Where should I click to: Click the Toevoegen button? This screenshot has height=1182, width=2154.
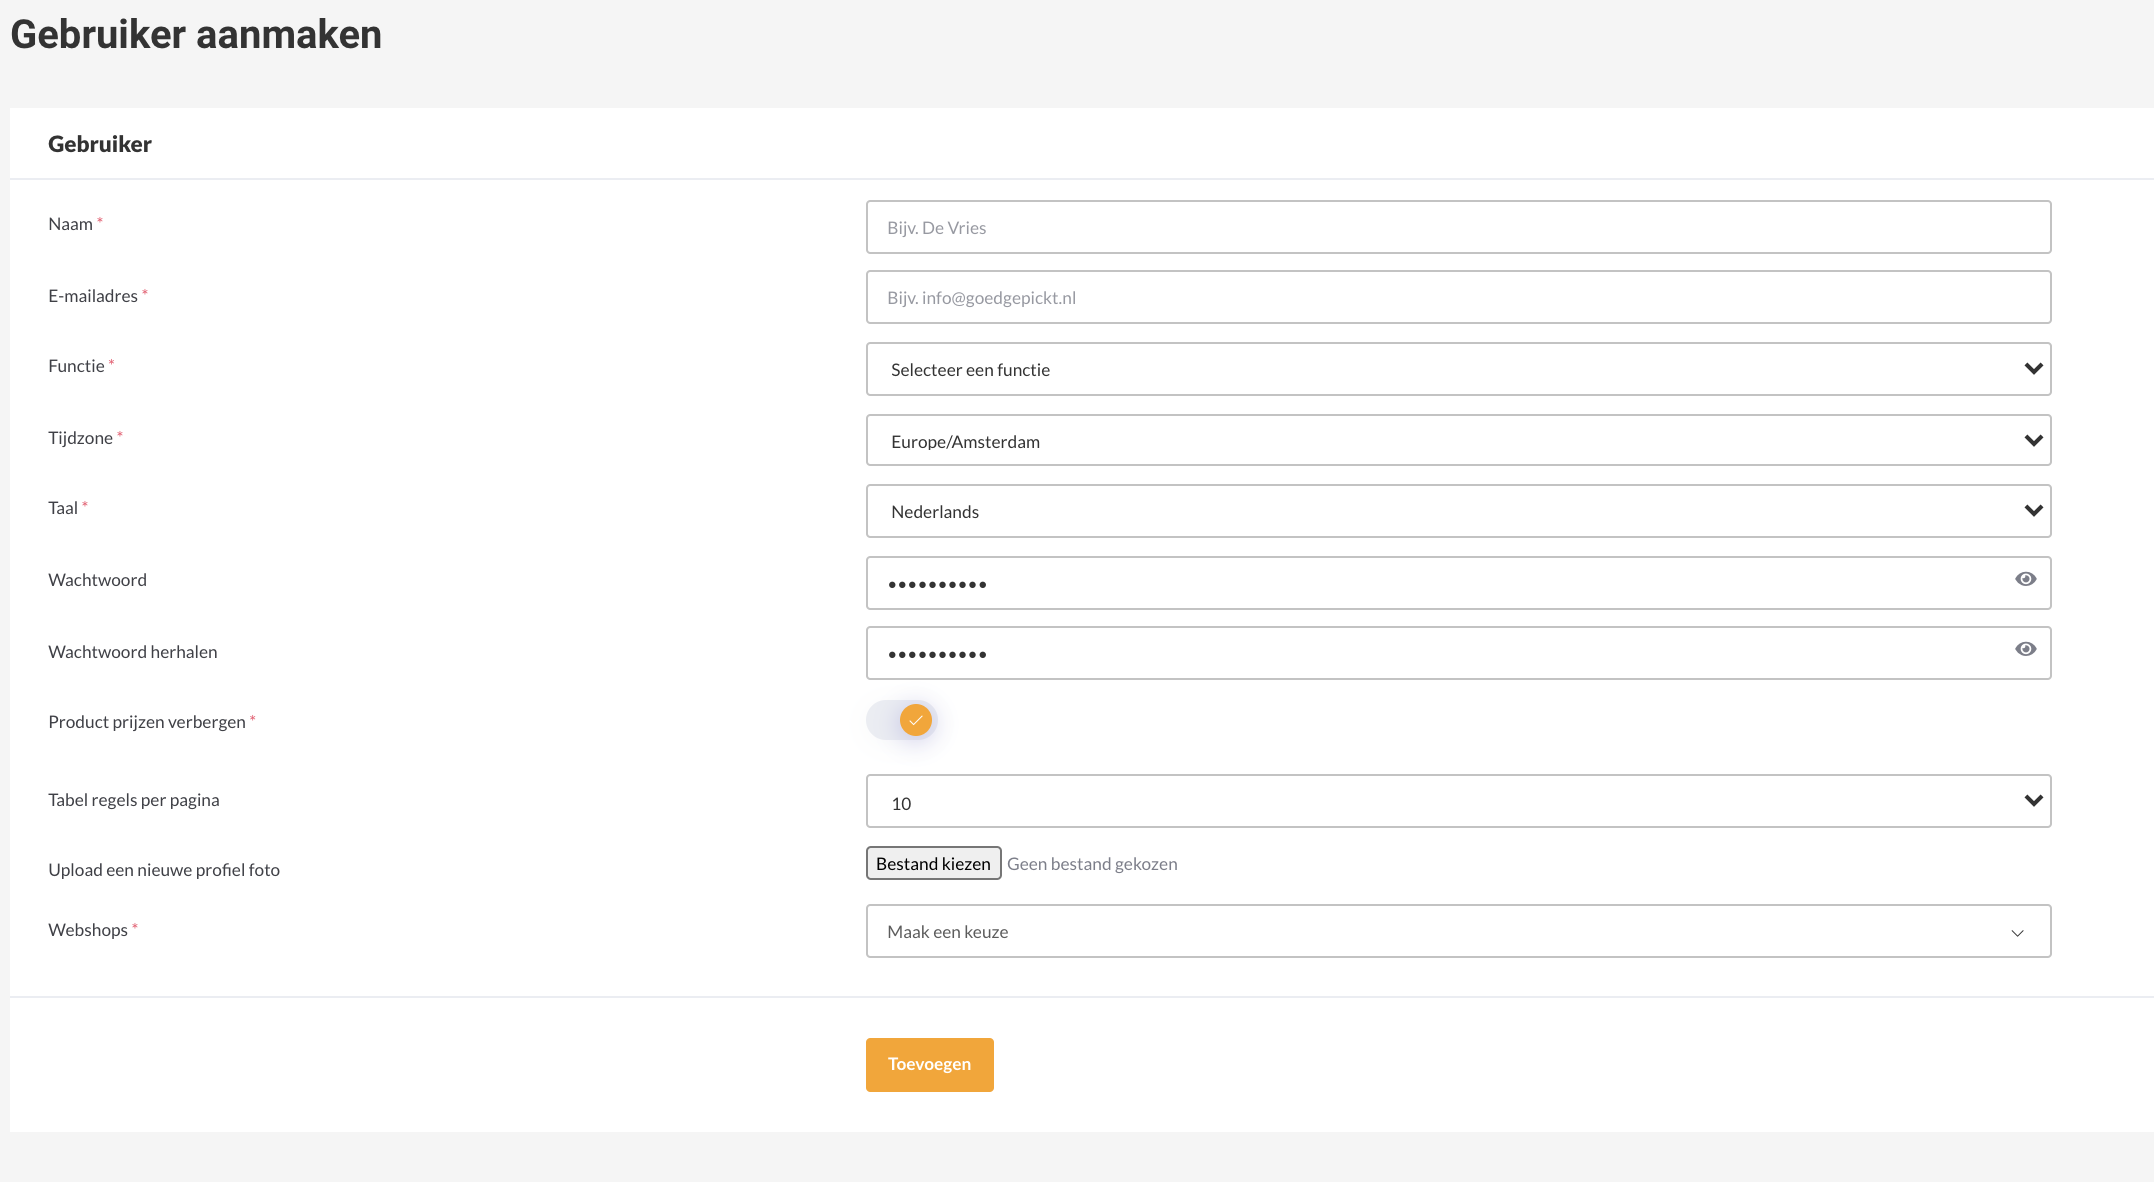[x=929, y=1064]
